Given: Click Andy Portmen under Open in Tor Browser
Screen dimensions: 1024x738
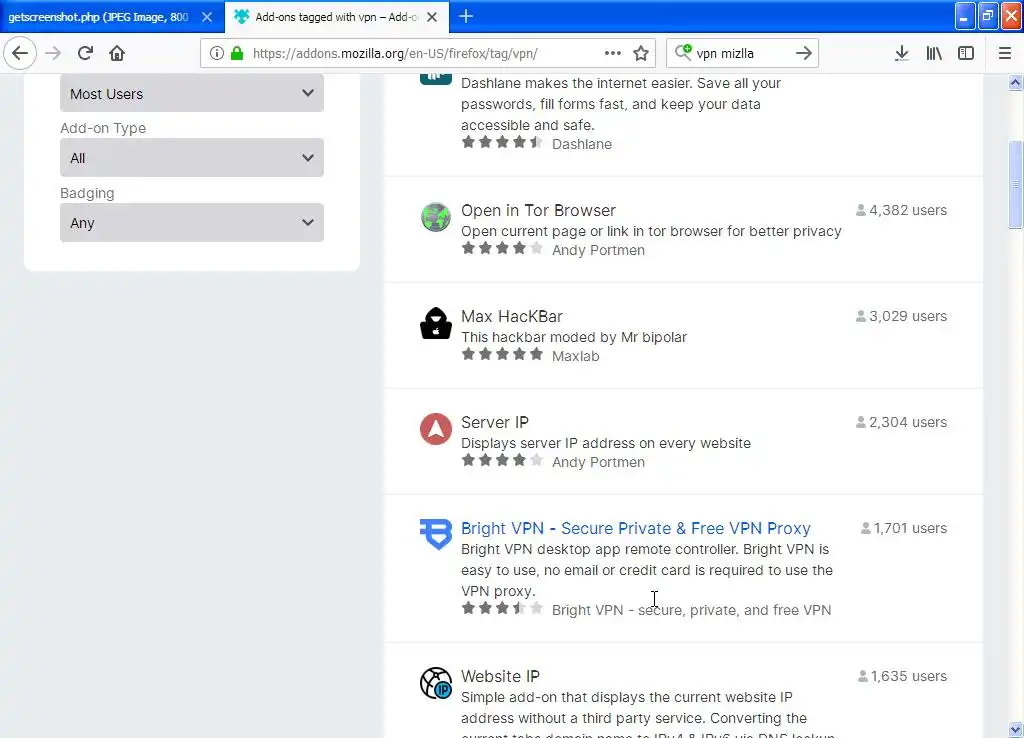Looking at the screenshot, I should pyautogui.click(x=598, y=250).
